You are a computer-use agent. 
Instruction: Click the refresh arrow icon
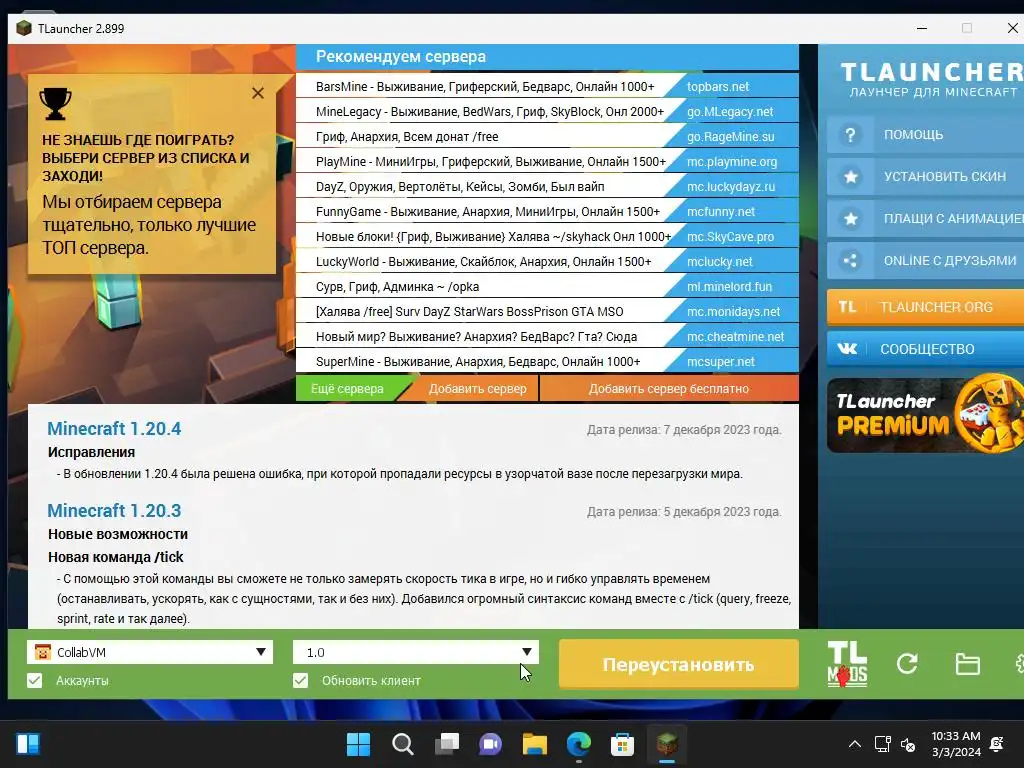coord(907,664)
